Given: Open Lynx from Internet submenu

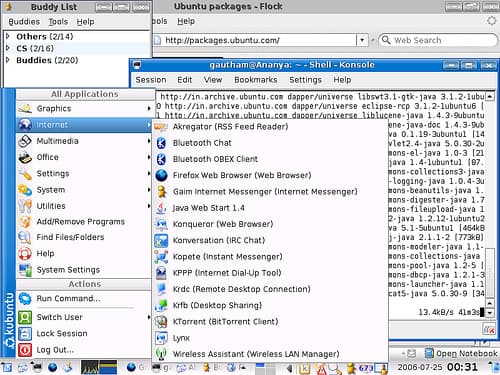Looking at the screenshot, I should 270,338.
